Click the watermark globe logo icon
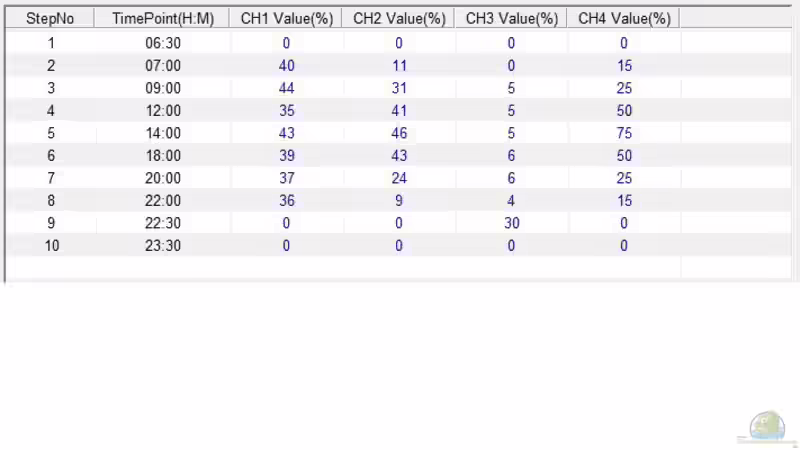The height and width of the screenshot is (450, 800). click(x=768, y=426)
